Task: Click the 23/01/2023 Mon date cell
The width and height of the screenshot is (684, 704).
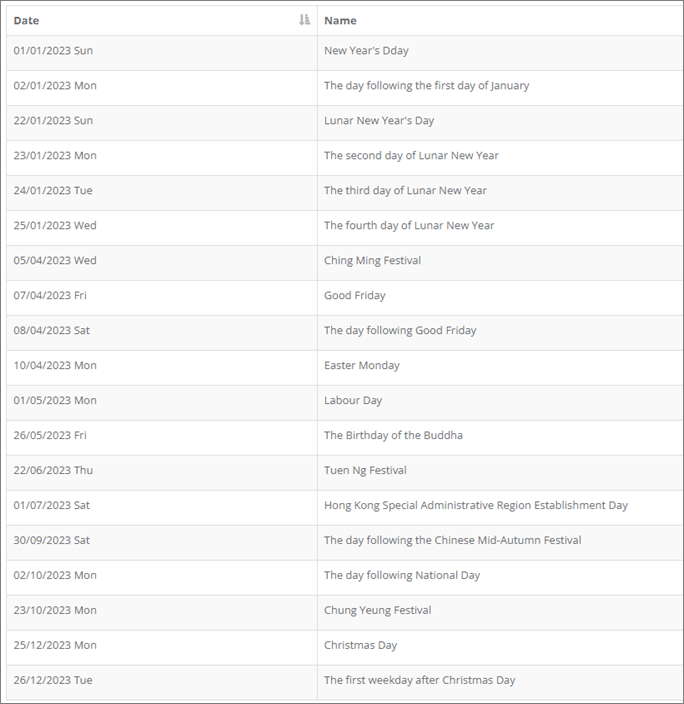Action: (x=55, y=156)
